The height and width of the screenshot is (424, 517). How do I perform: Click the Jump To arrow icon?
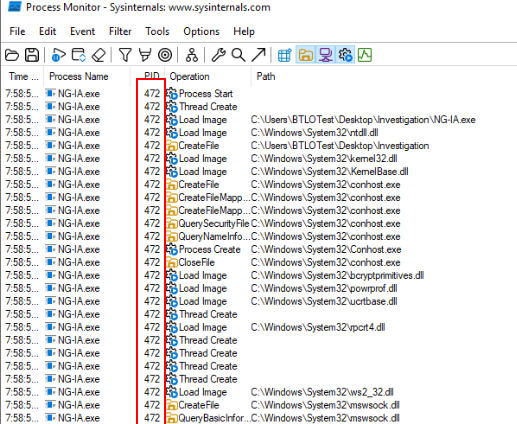(258, 55)
